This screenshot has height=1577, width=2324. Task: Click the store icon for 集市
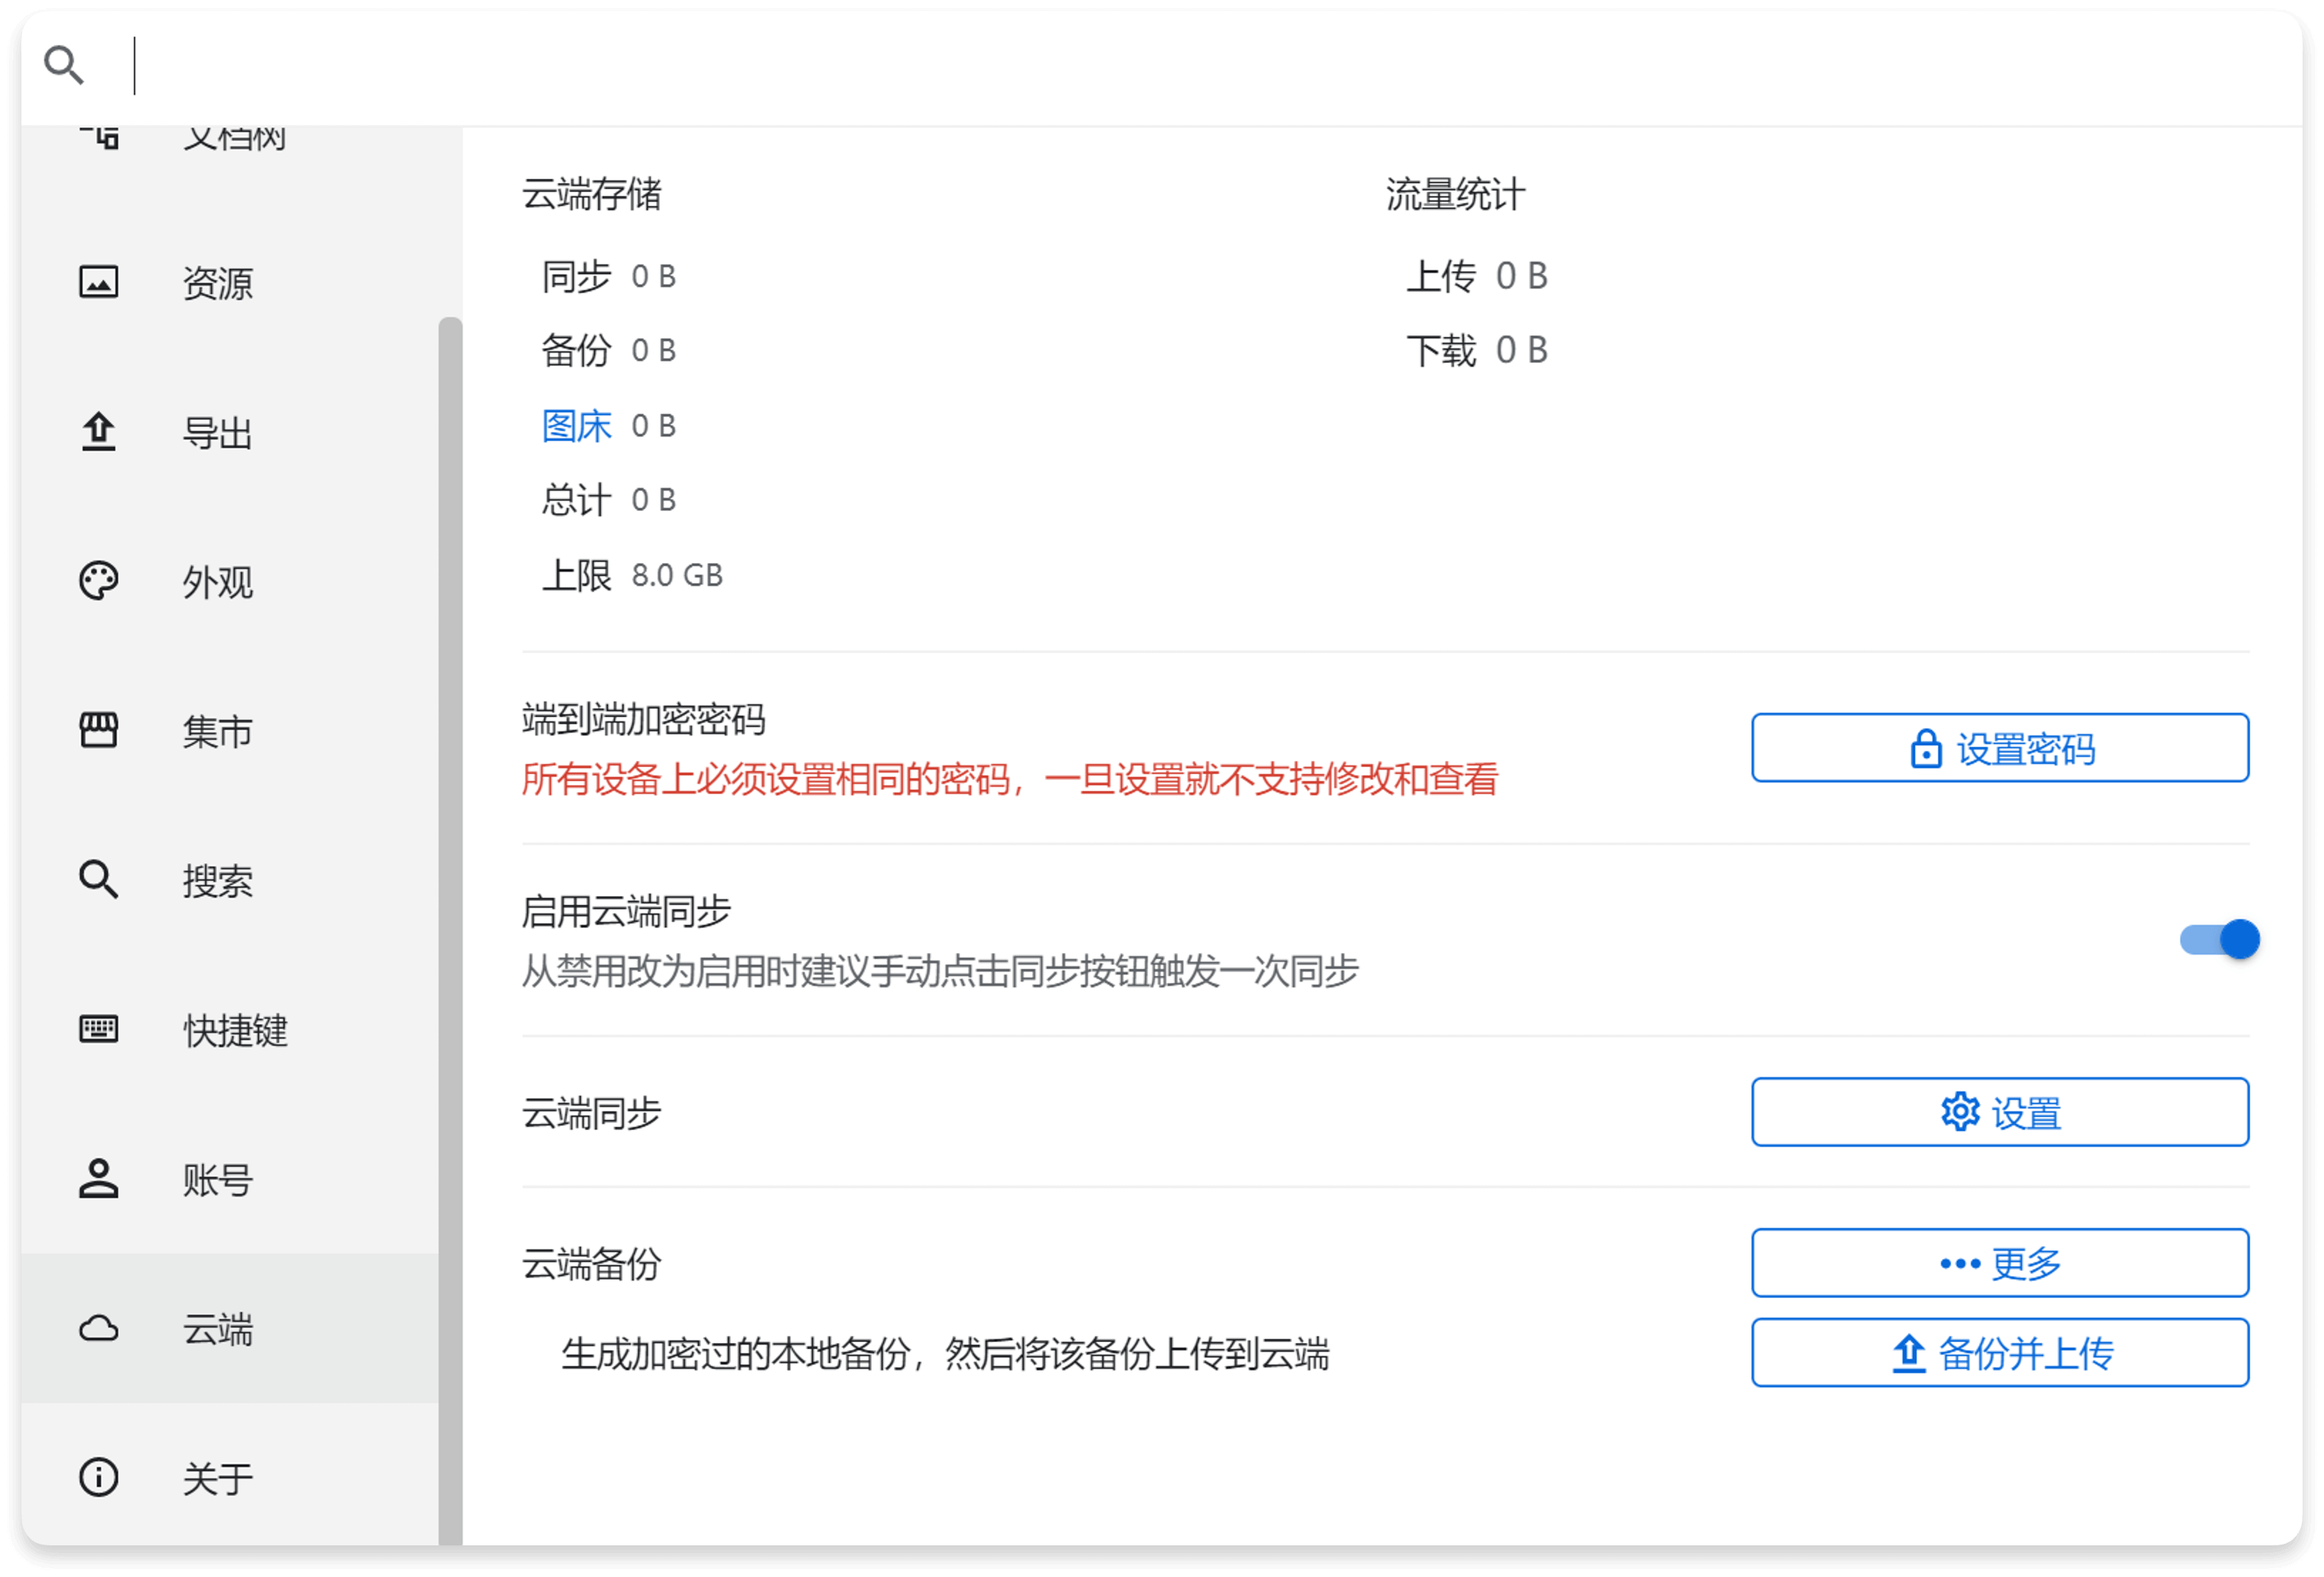(98, 731)
